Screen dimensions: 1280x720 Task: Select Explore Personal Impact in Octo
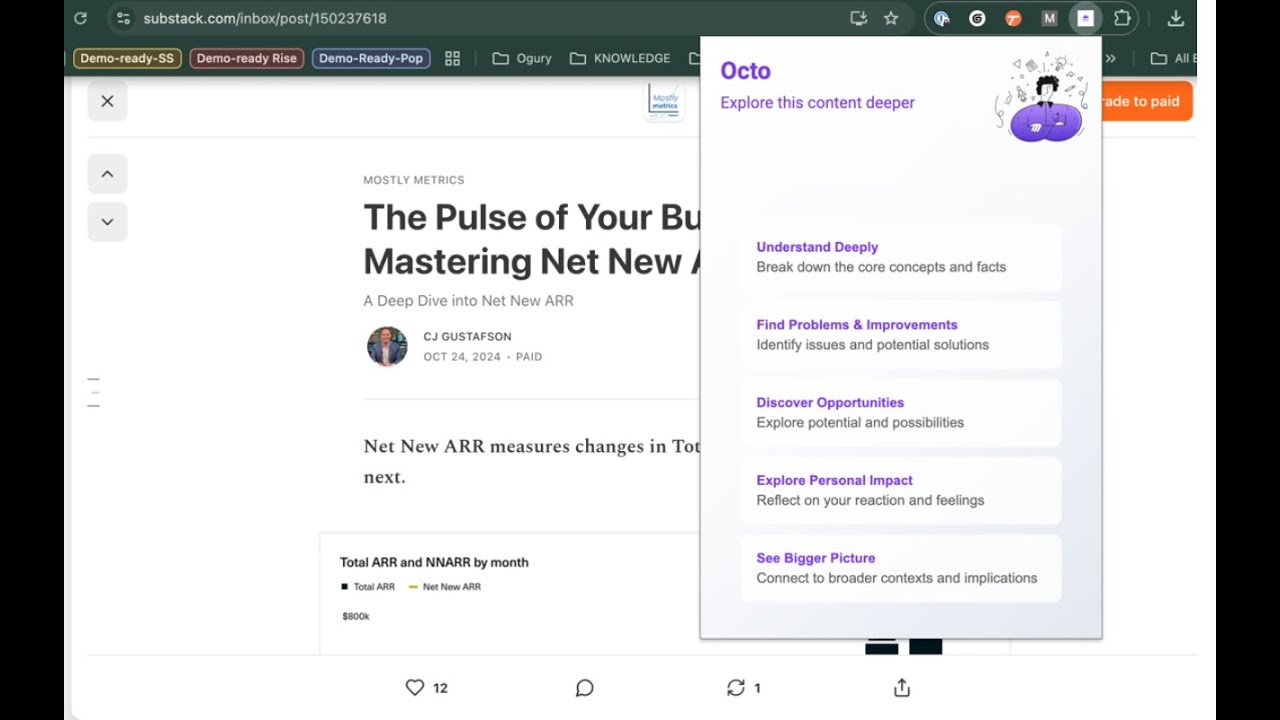click(901, 491)
